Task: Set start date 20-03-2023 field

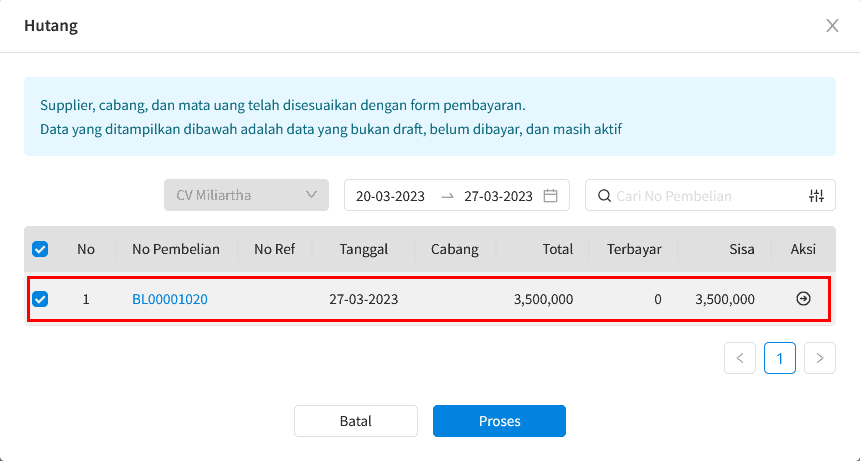Action: pyautogui.click(x=390, y=196)
